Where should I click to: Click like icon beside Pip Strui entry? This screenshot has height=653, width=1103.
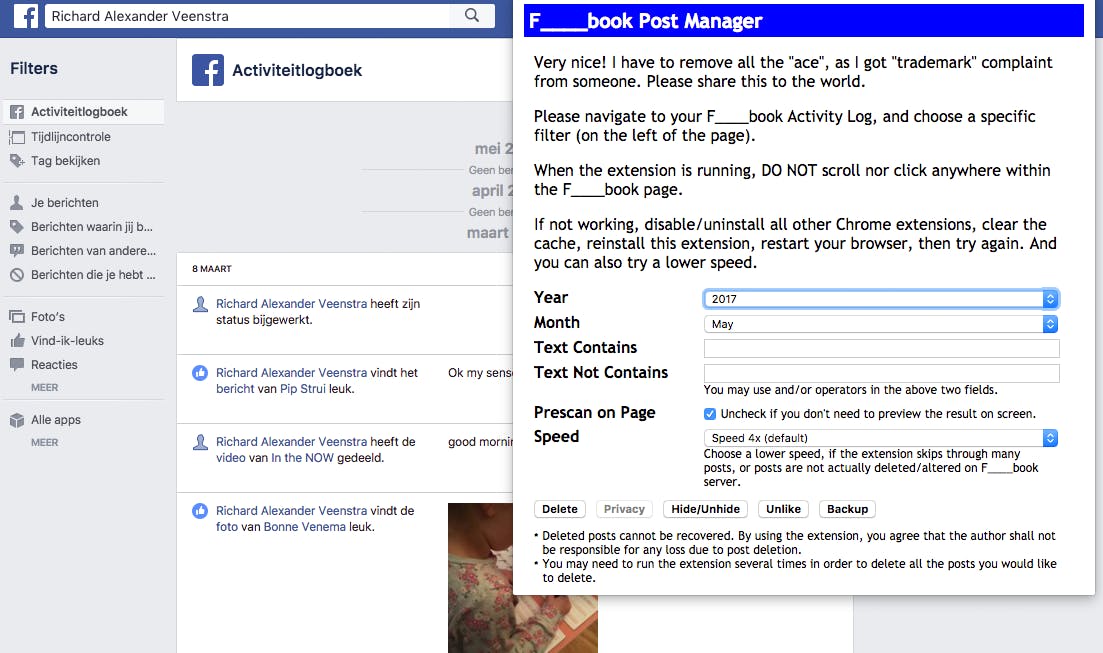tap(200, 373)
